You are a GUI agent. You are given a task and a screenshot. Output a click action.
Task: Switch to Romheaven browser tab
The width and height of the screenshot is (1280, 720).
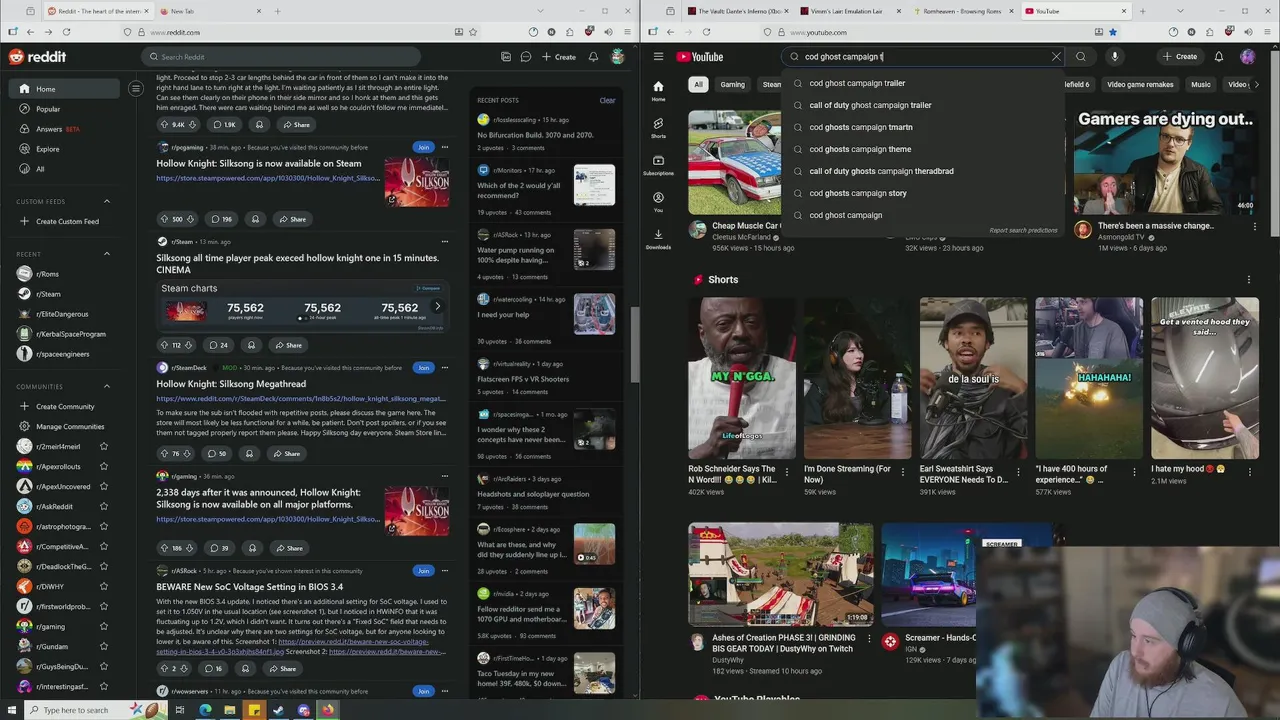[962, 11]
